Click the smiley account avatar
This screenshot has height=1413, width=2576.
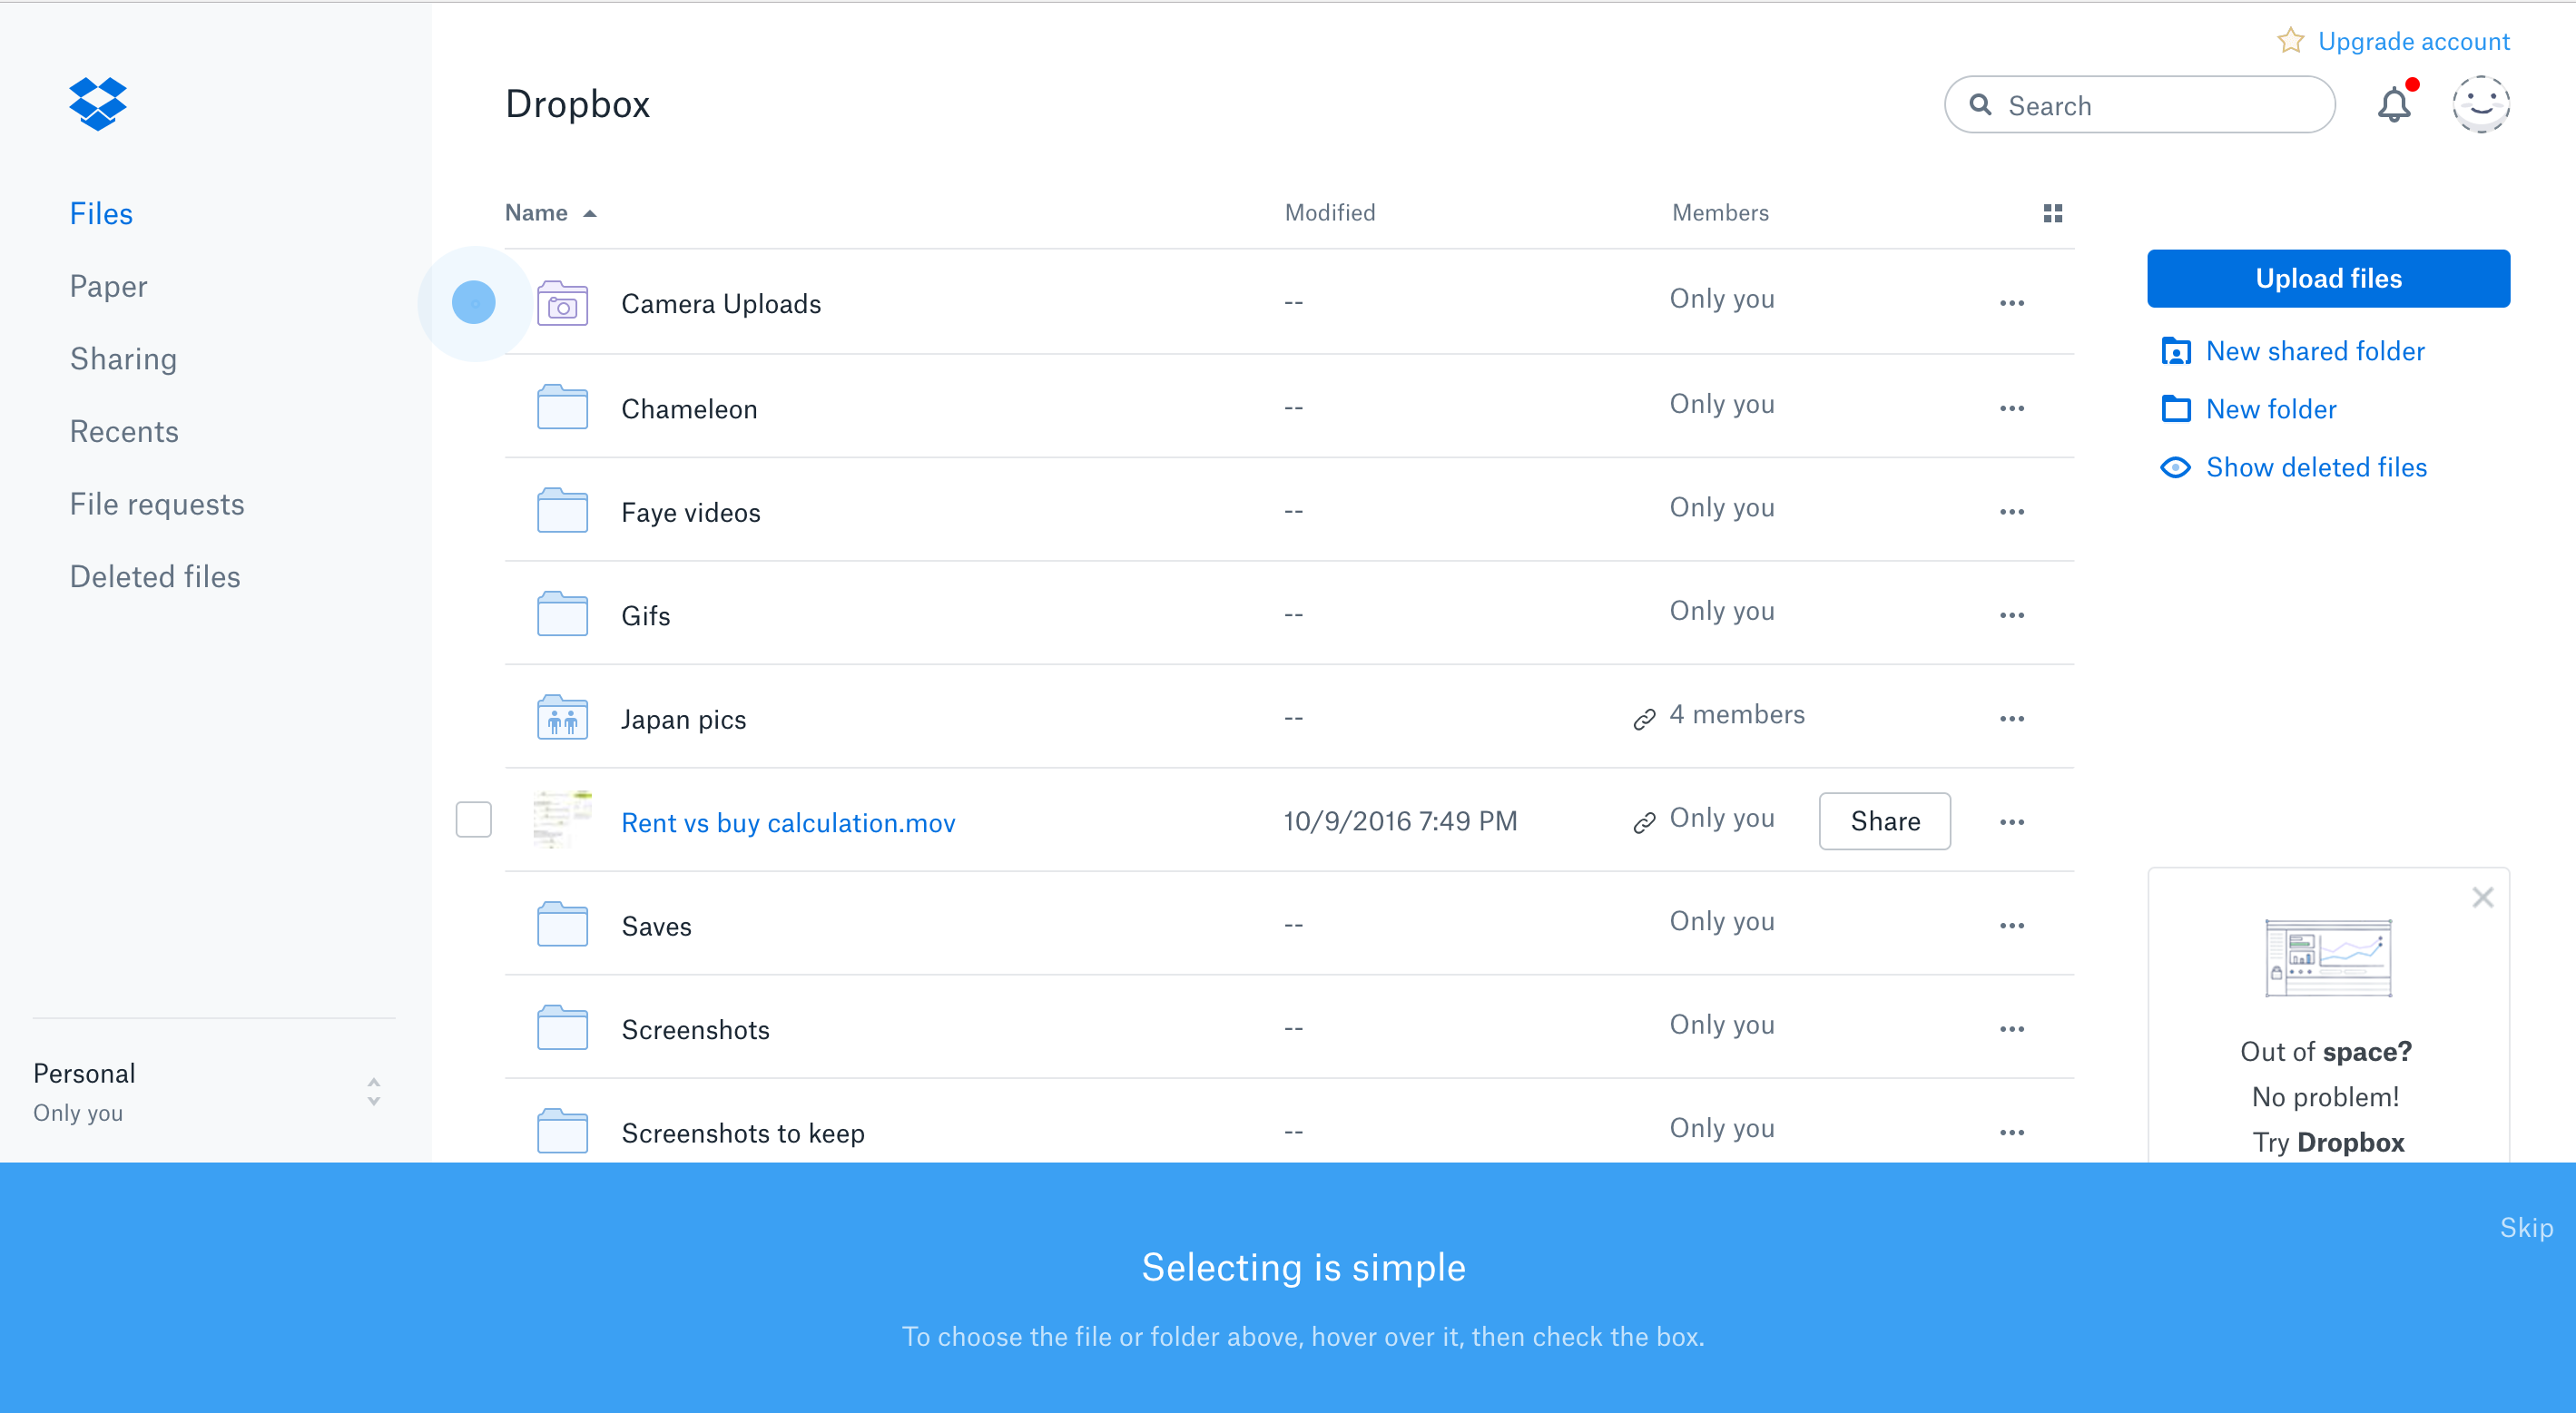point(2481,104)
